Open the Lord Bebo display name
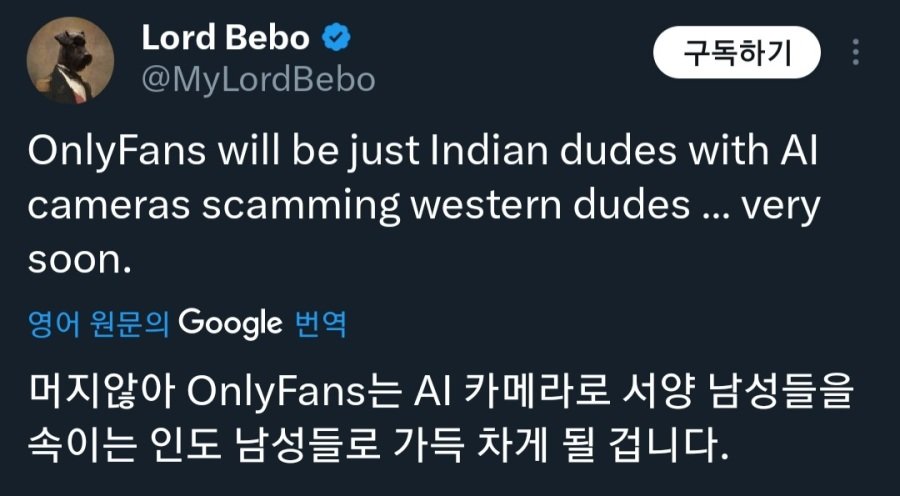 coord(225,38)
